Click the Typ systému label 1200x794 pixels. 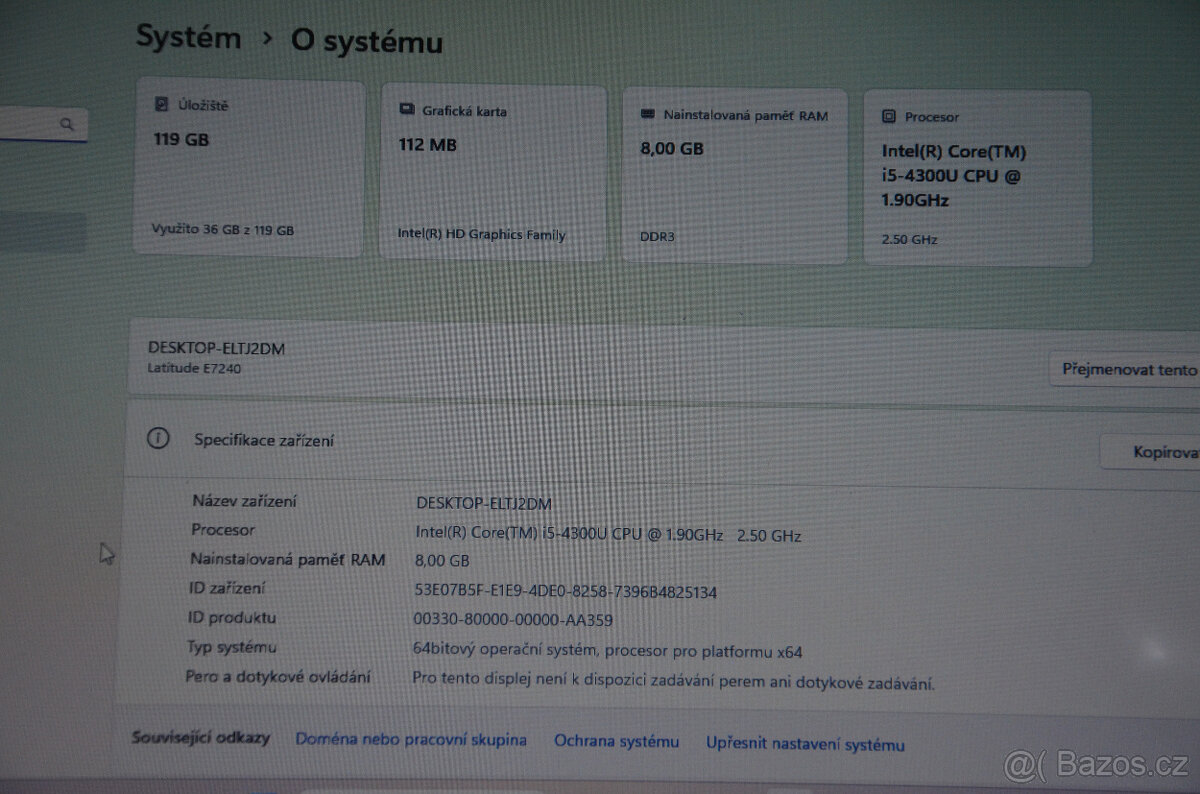[232, 647]
